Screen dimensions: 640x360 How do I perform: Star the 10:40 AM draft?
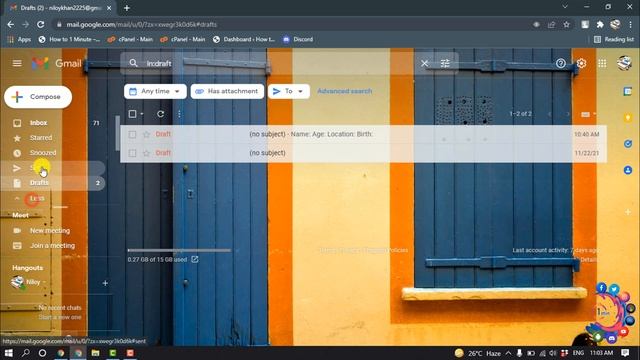click(x=146, y=134)
